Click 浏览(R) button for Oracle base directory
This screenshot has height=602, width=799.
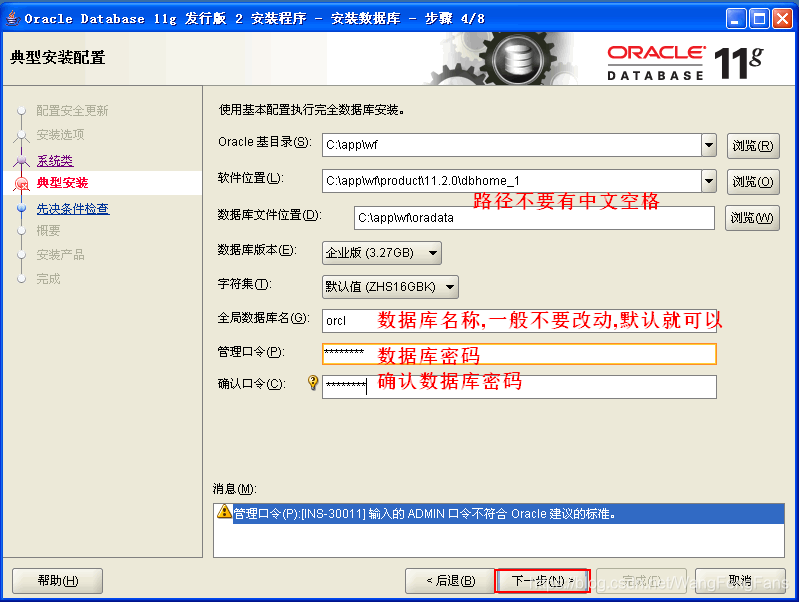(x=753, y=146)
